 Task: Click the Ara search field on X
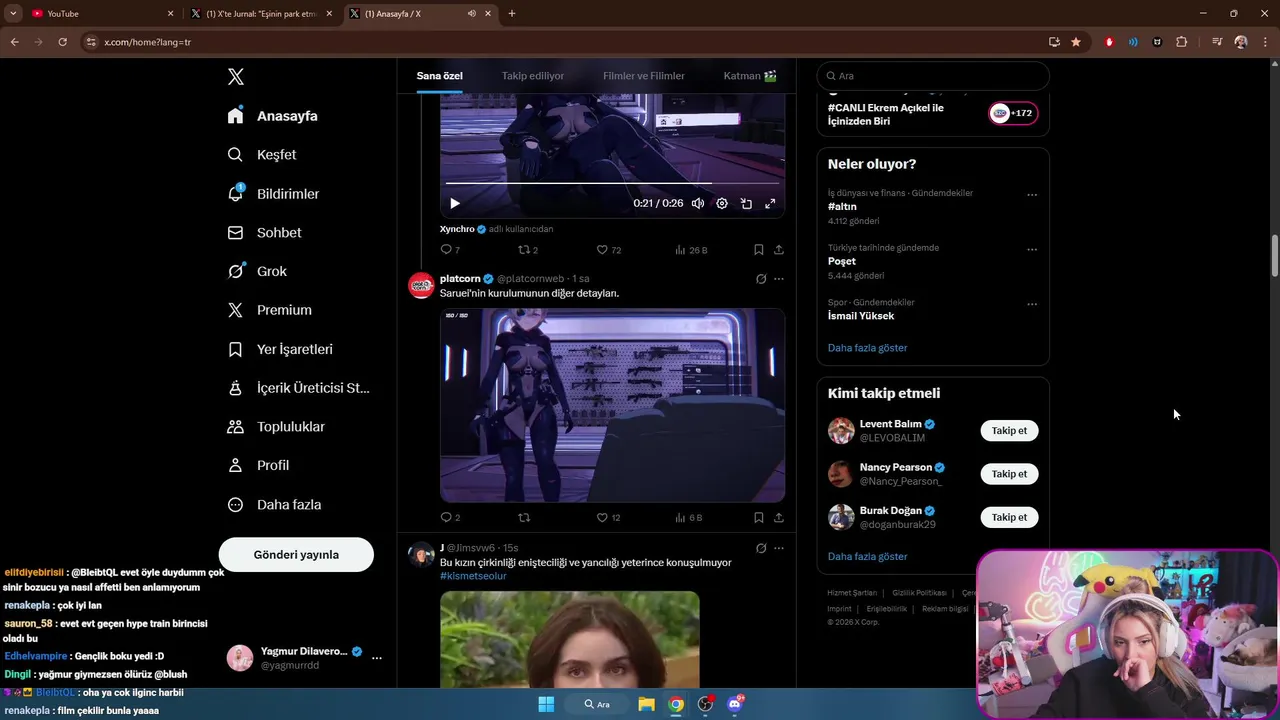click(x=933, y=76)
